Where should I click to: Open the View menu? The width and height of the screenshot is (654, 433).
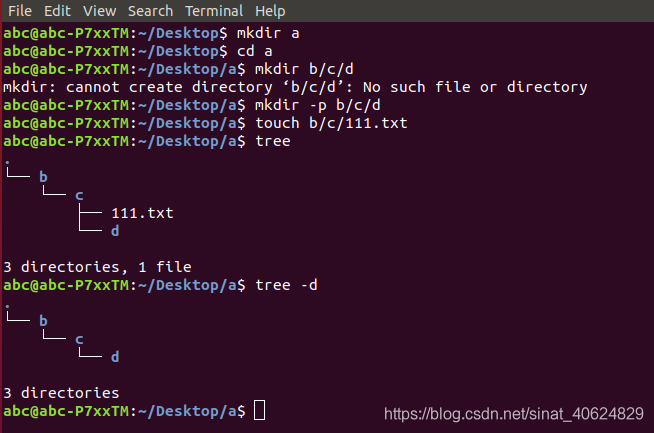click(99, 11)
